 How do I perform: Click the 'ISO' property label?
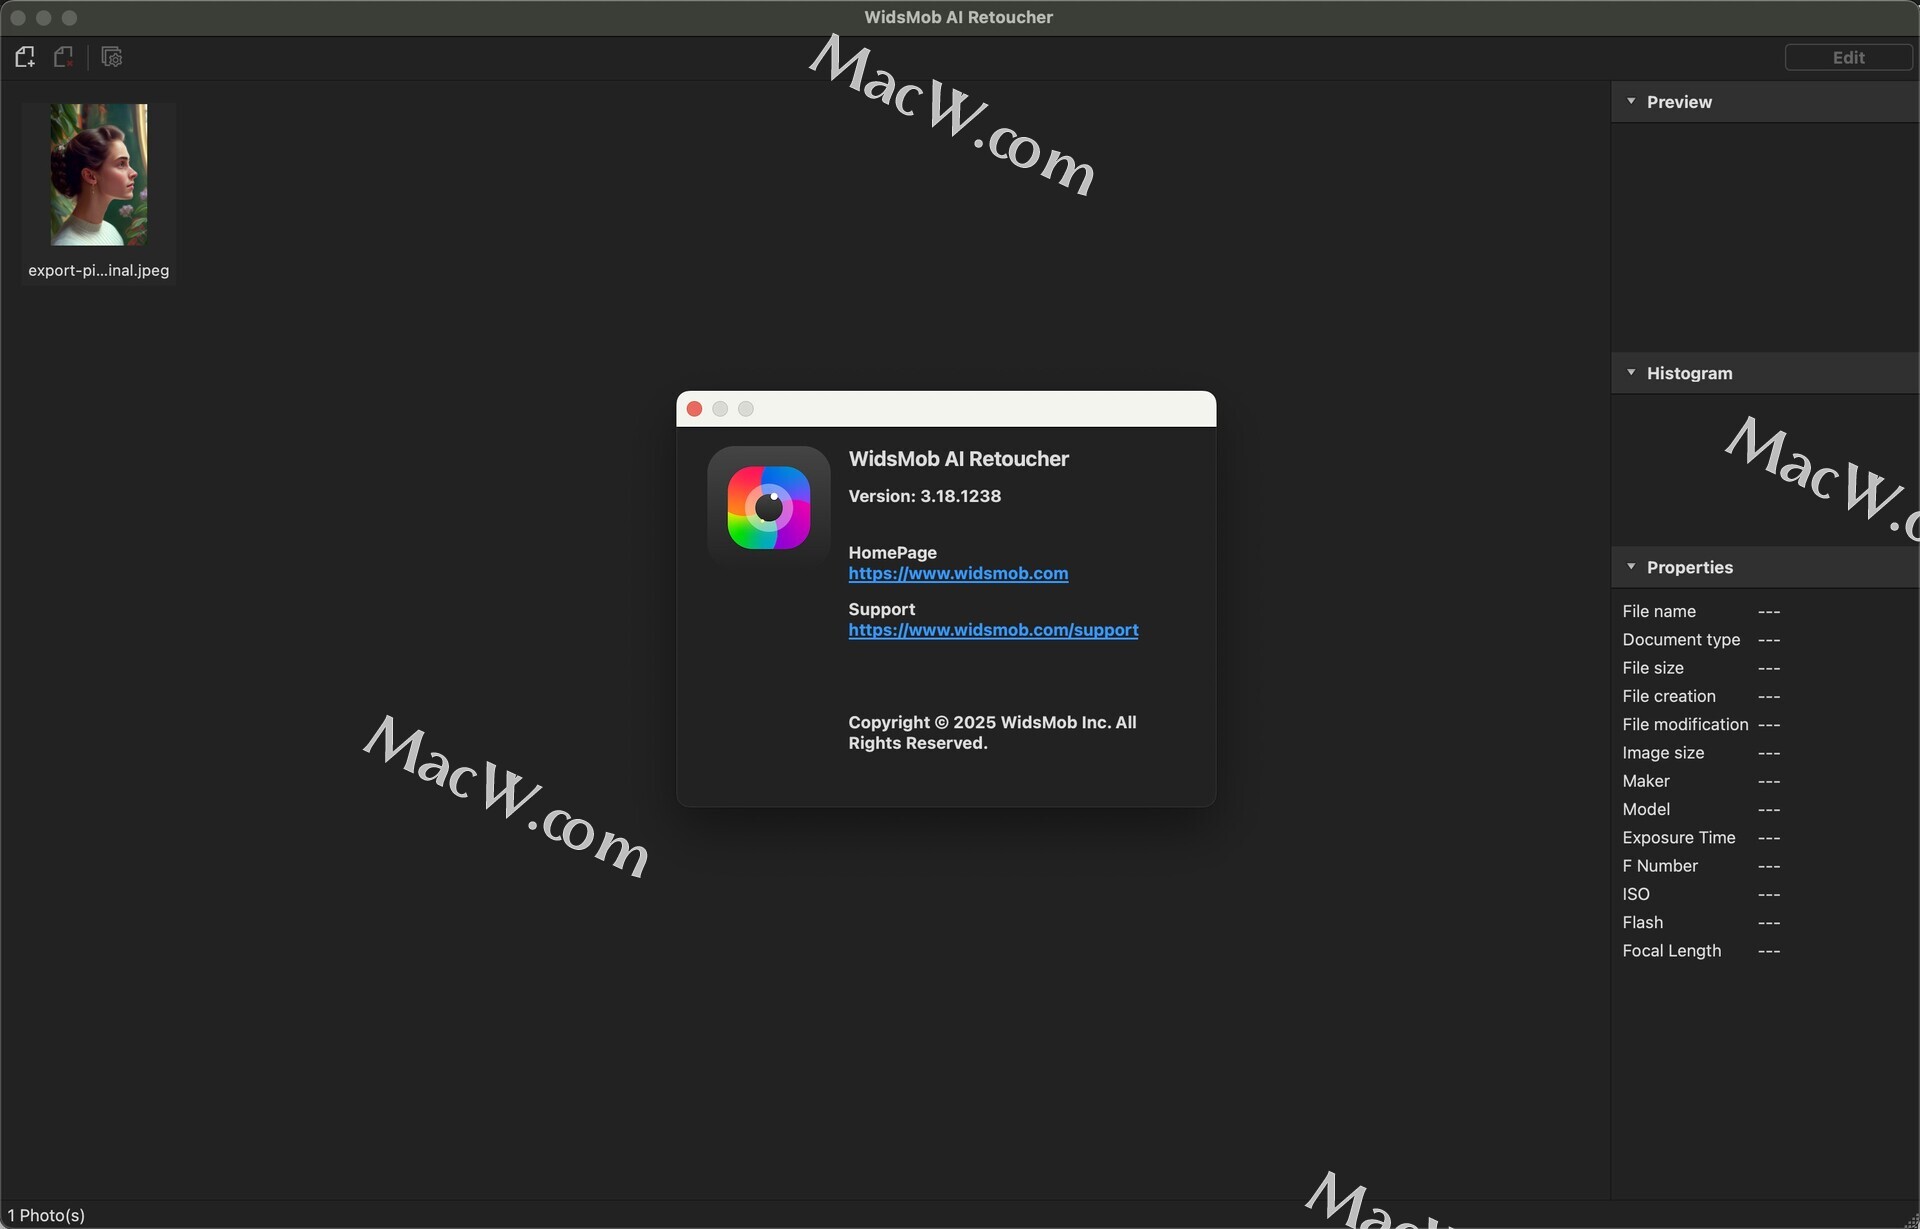point(1636,894)
